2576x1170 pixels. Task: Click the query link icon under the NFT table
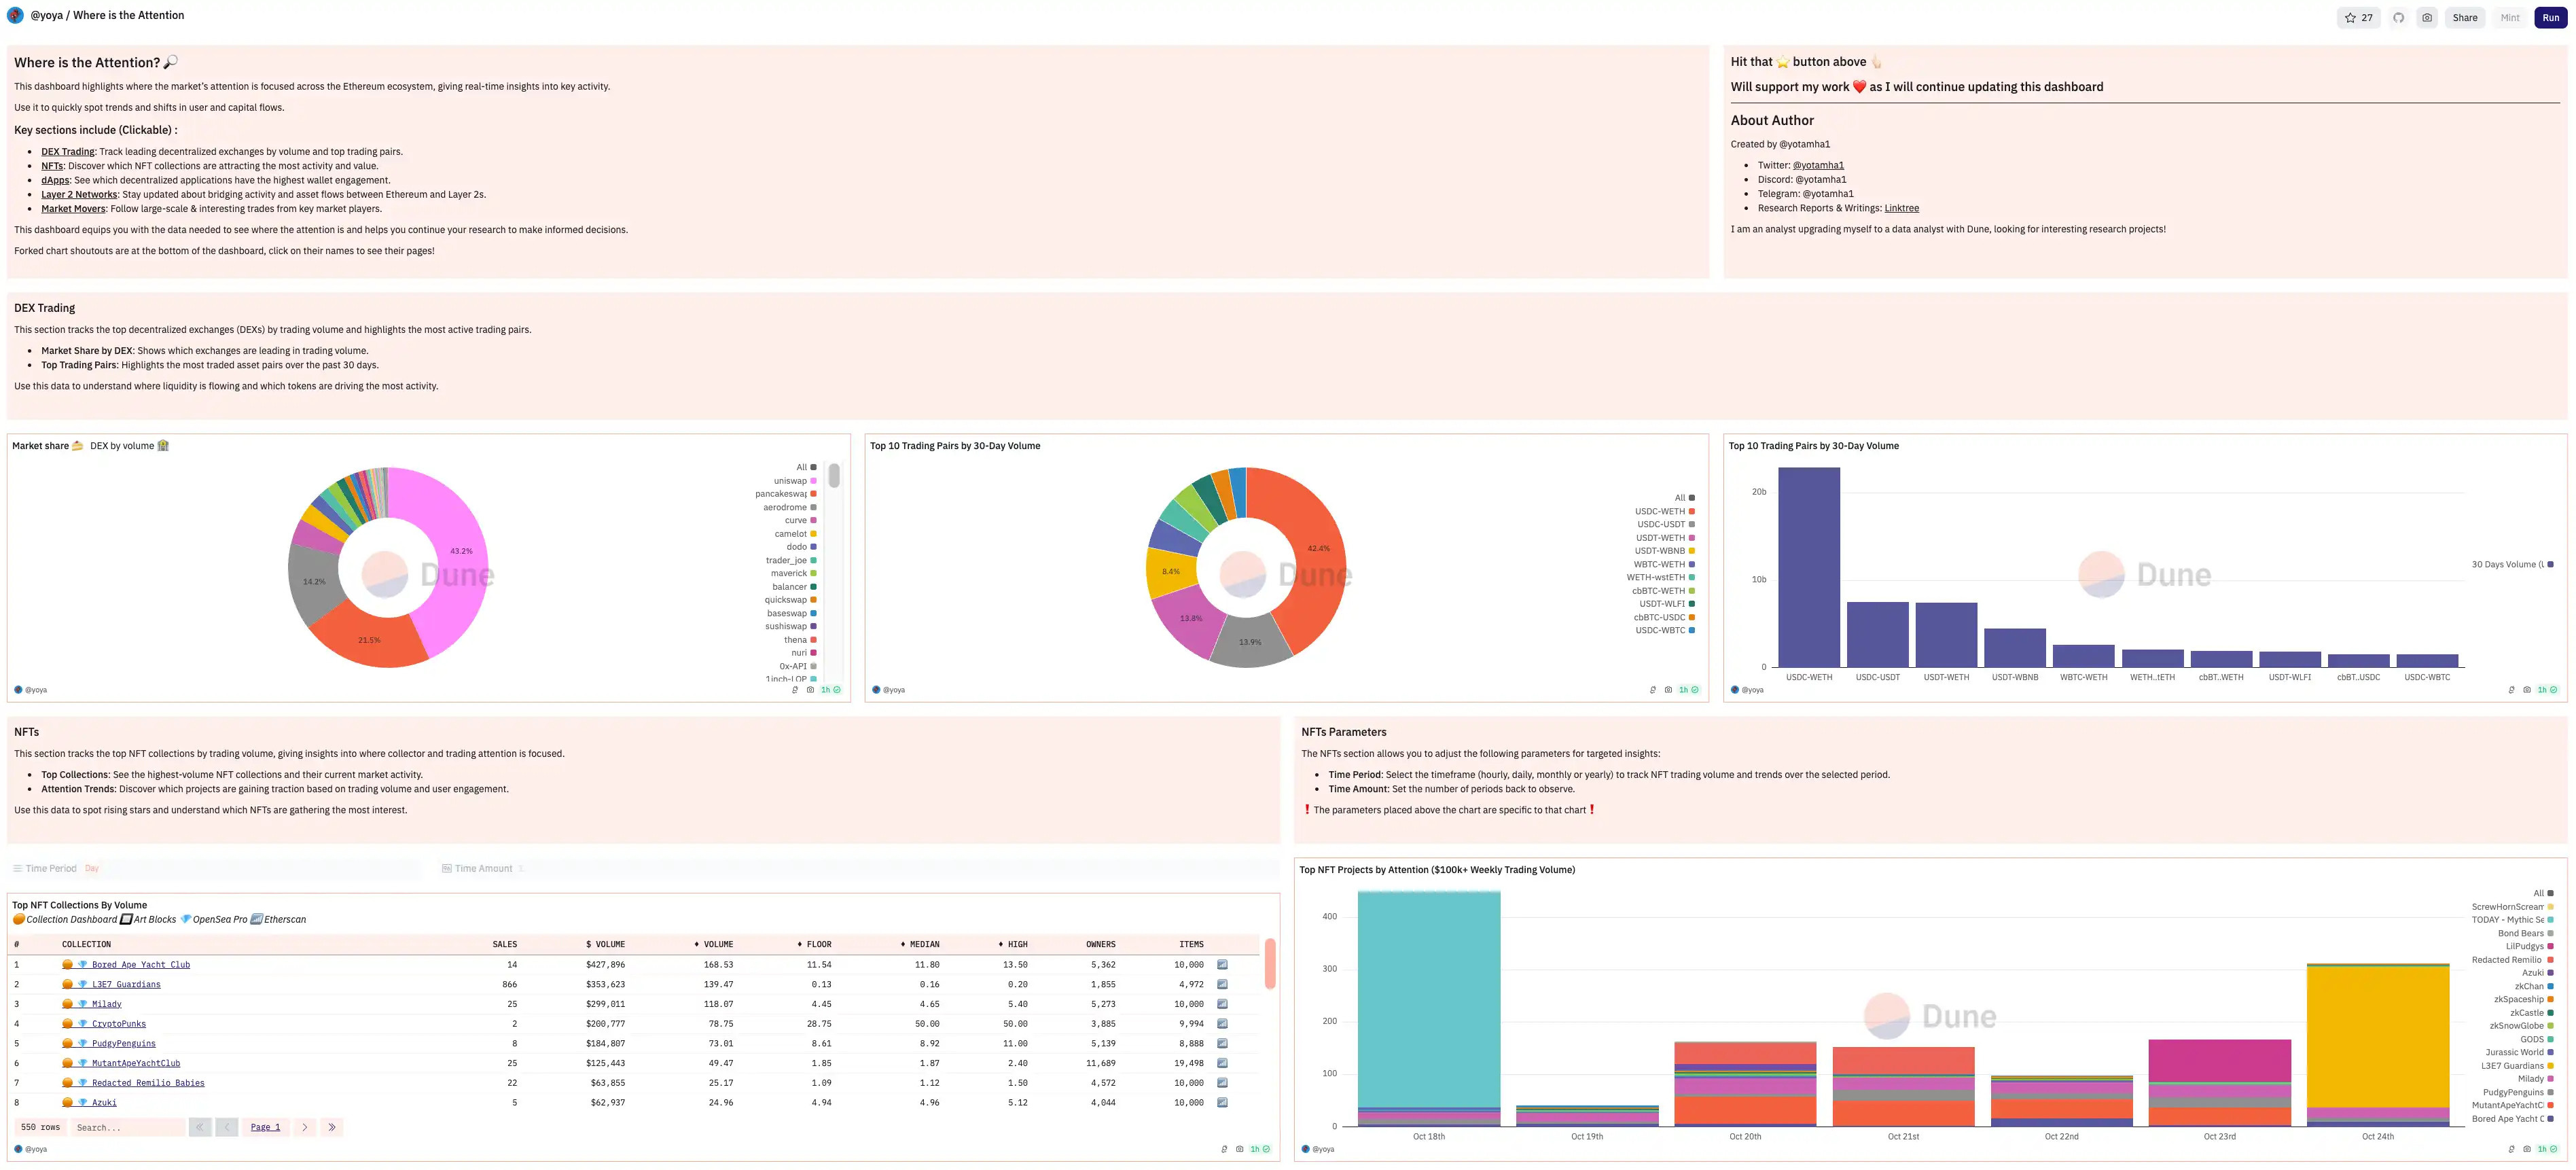(x=1224, y=1149)
